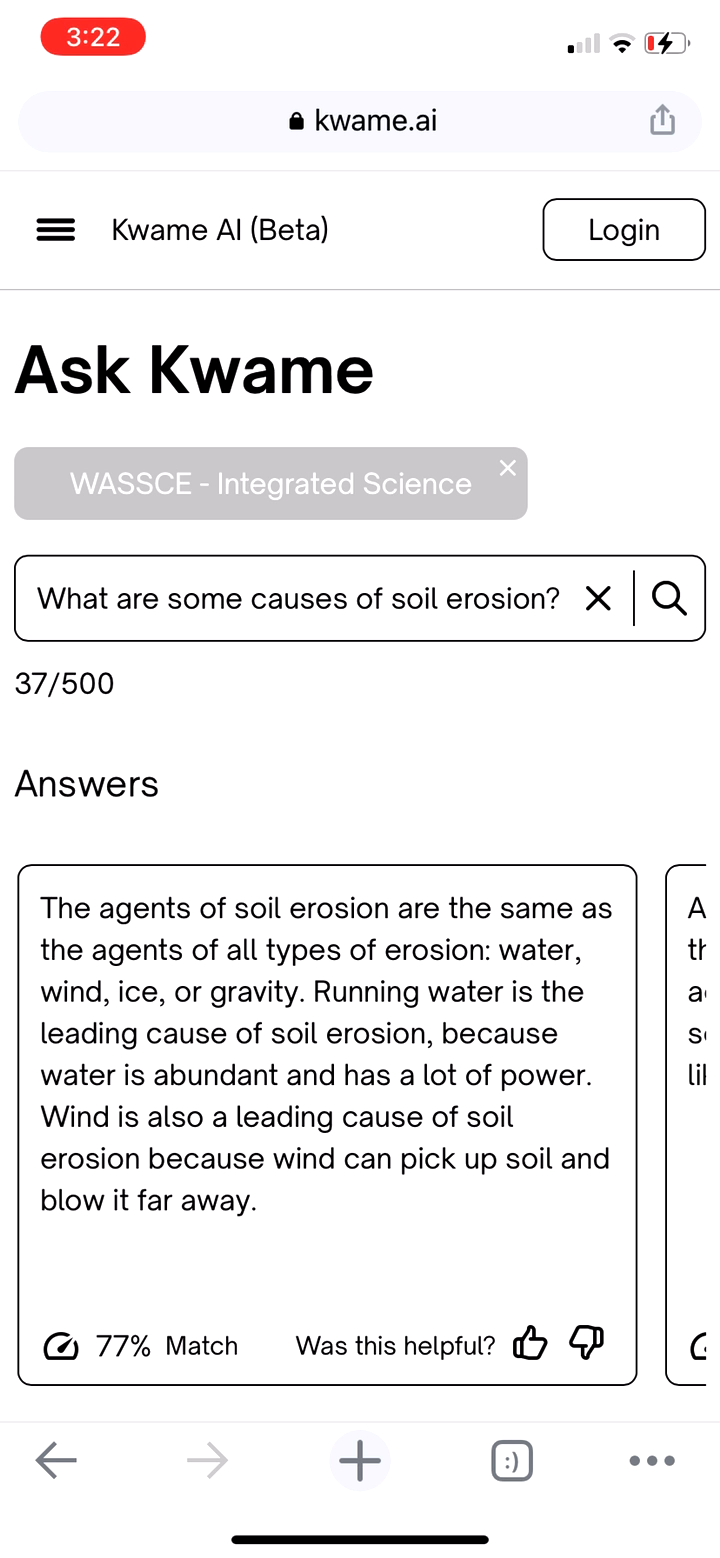Open a new tab with plus icon
Screen dimensions: 720x1558
coord(360,1461)
